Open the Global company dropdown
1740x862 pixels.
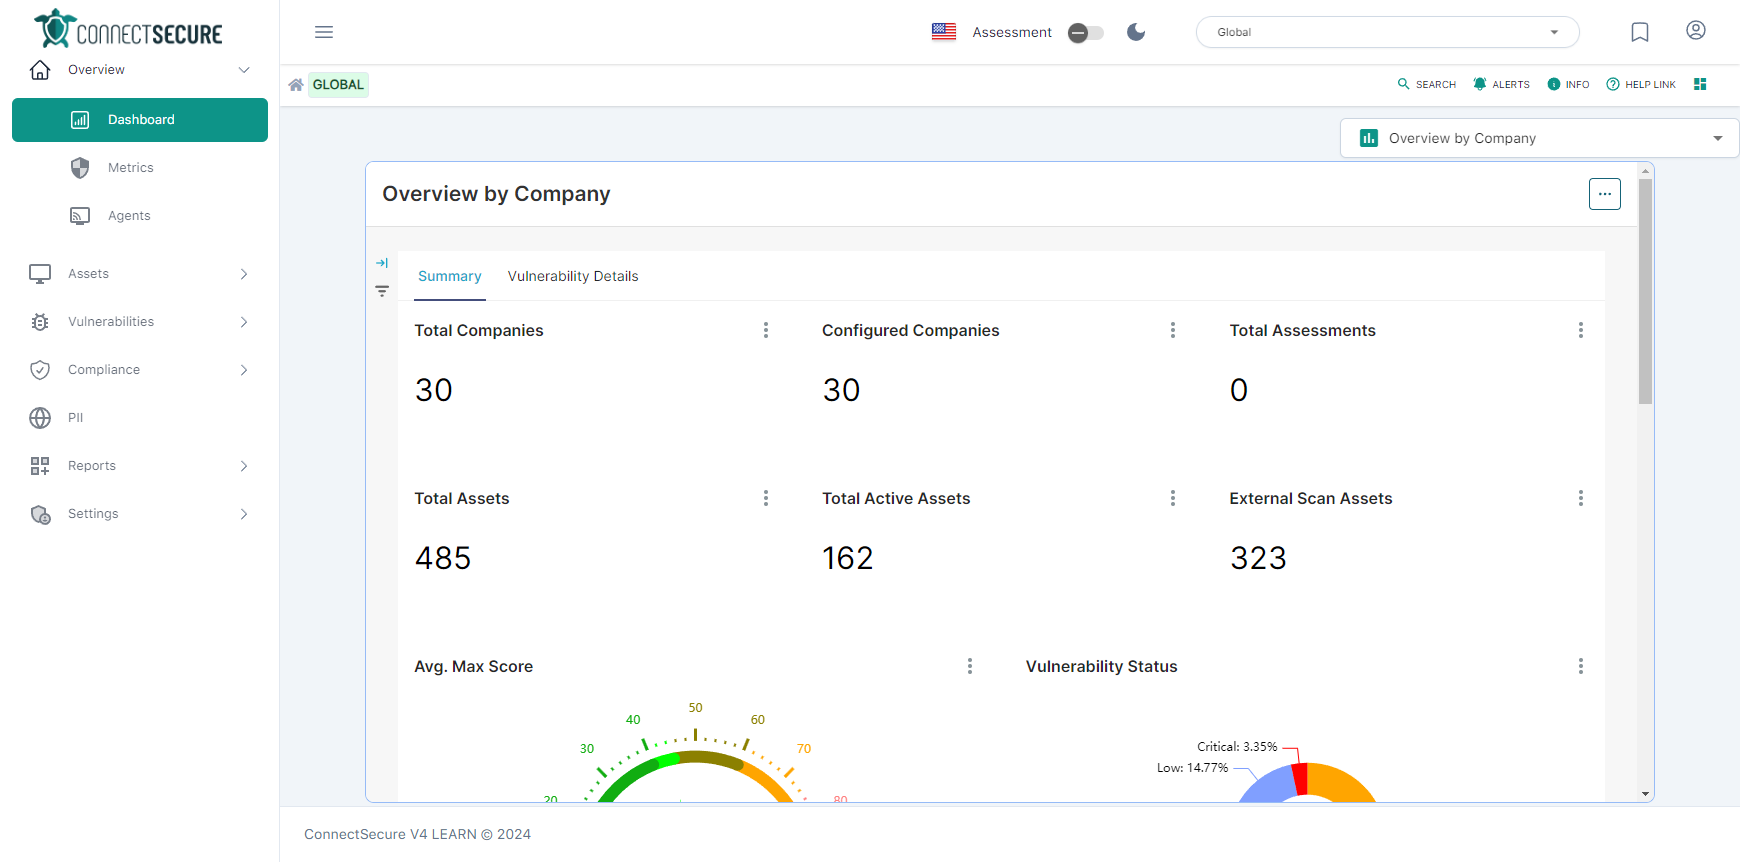1387,32
